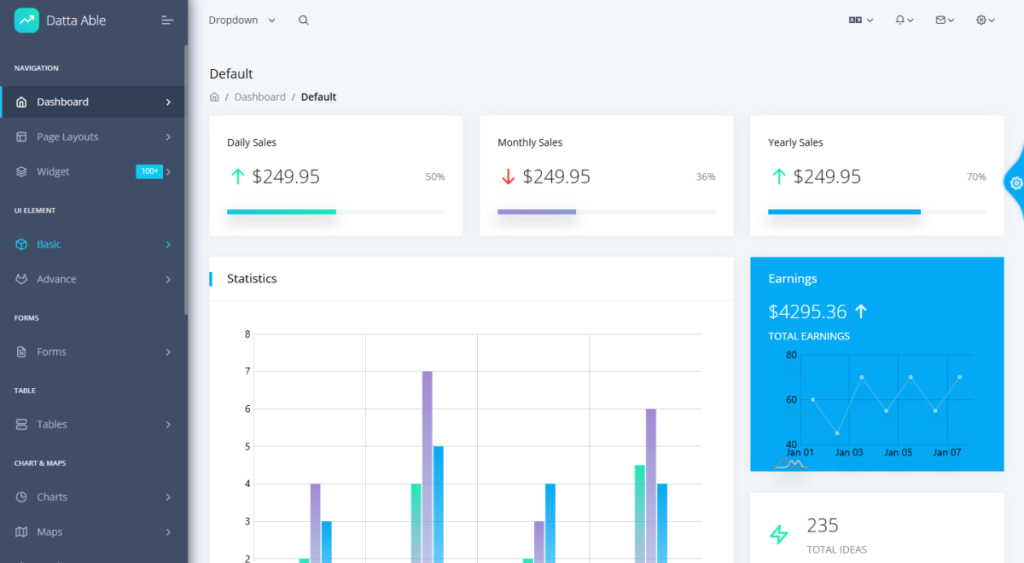Open the floating settings gear on right edge
1024x563 pixels.
(1015, 183)
